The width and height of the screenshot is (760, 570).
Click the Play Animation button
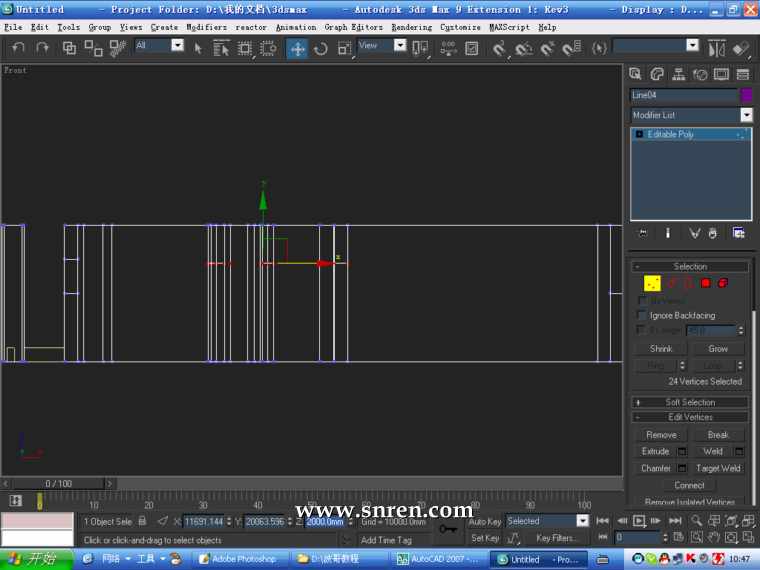[639, 521]
